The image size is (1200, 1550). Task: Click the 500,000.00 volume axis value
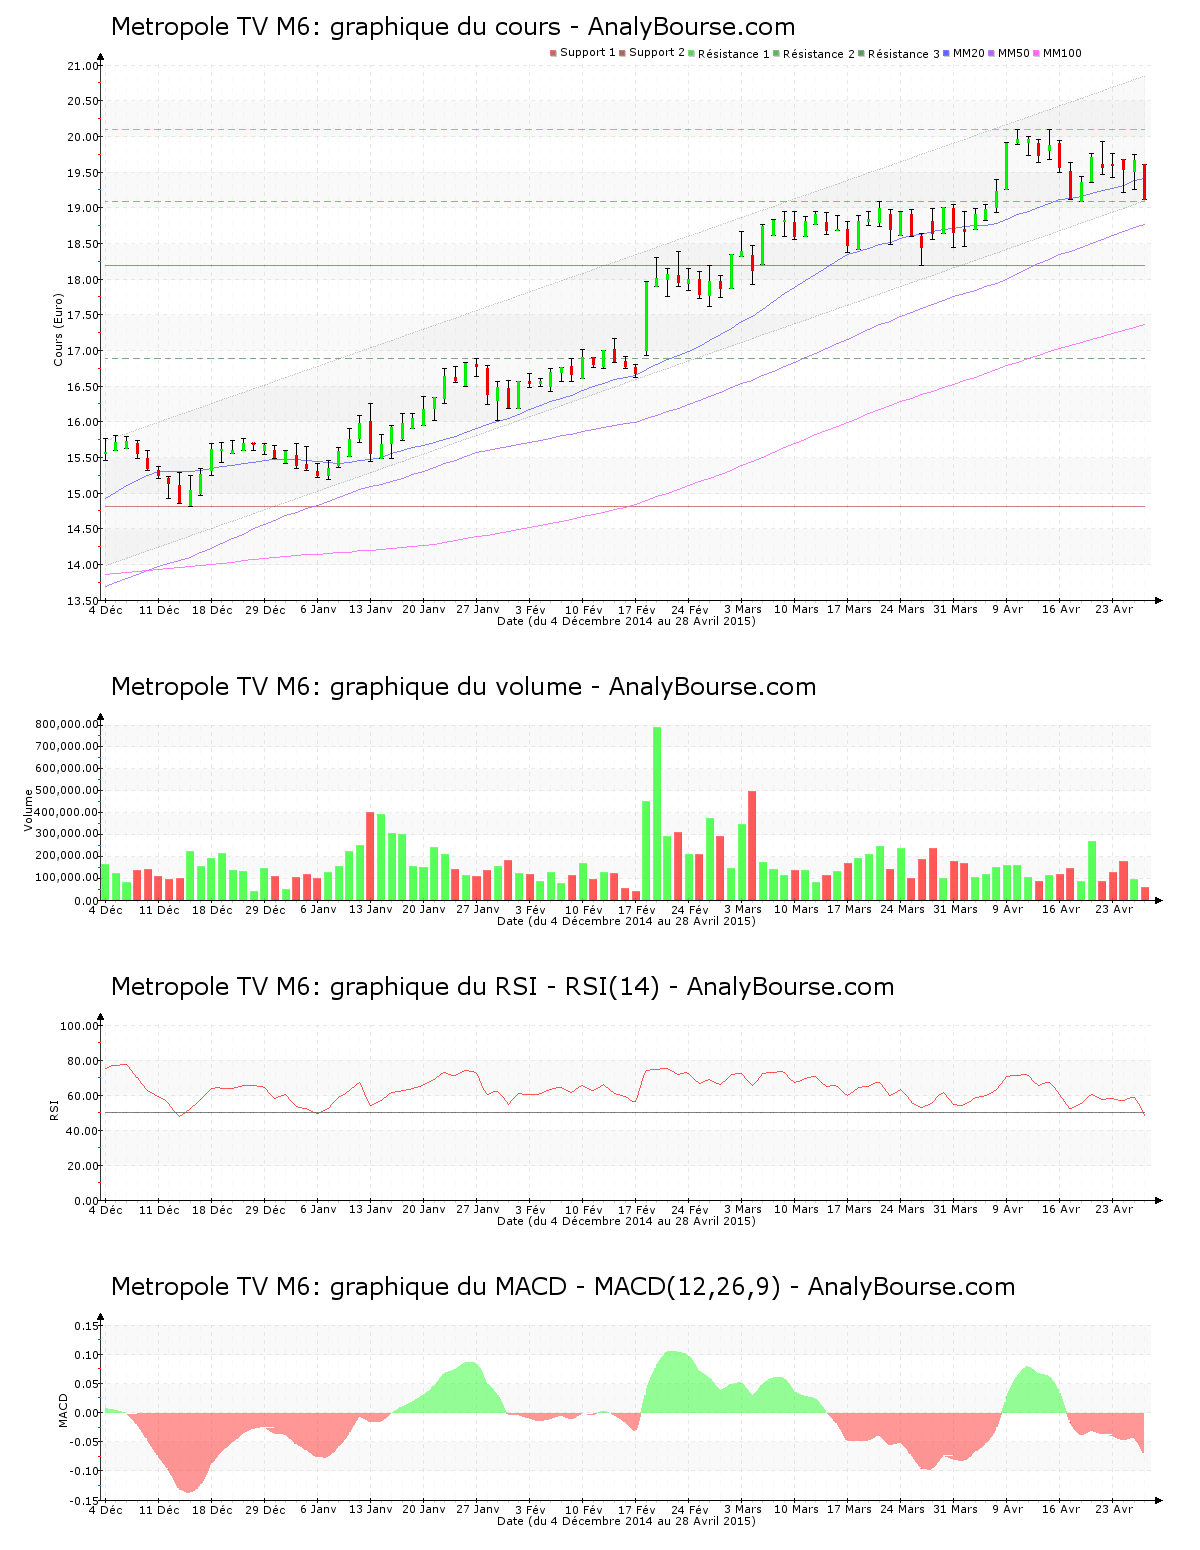pyautogui.click(x=66, y=790)
